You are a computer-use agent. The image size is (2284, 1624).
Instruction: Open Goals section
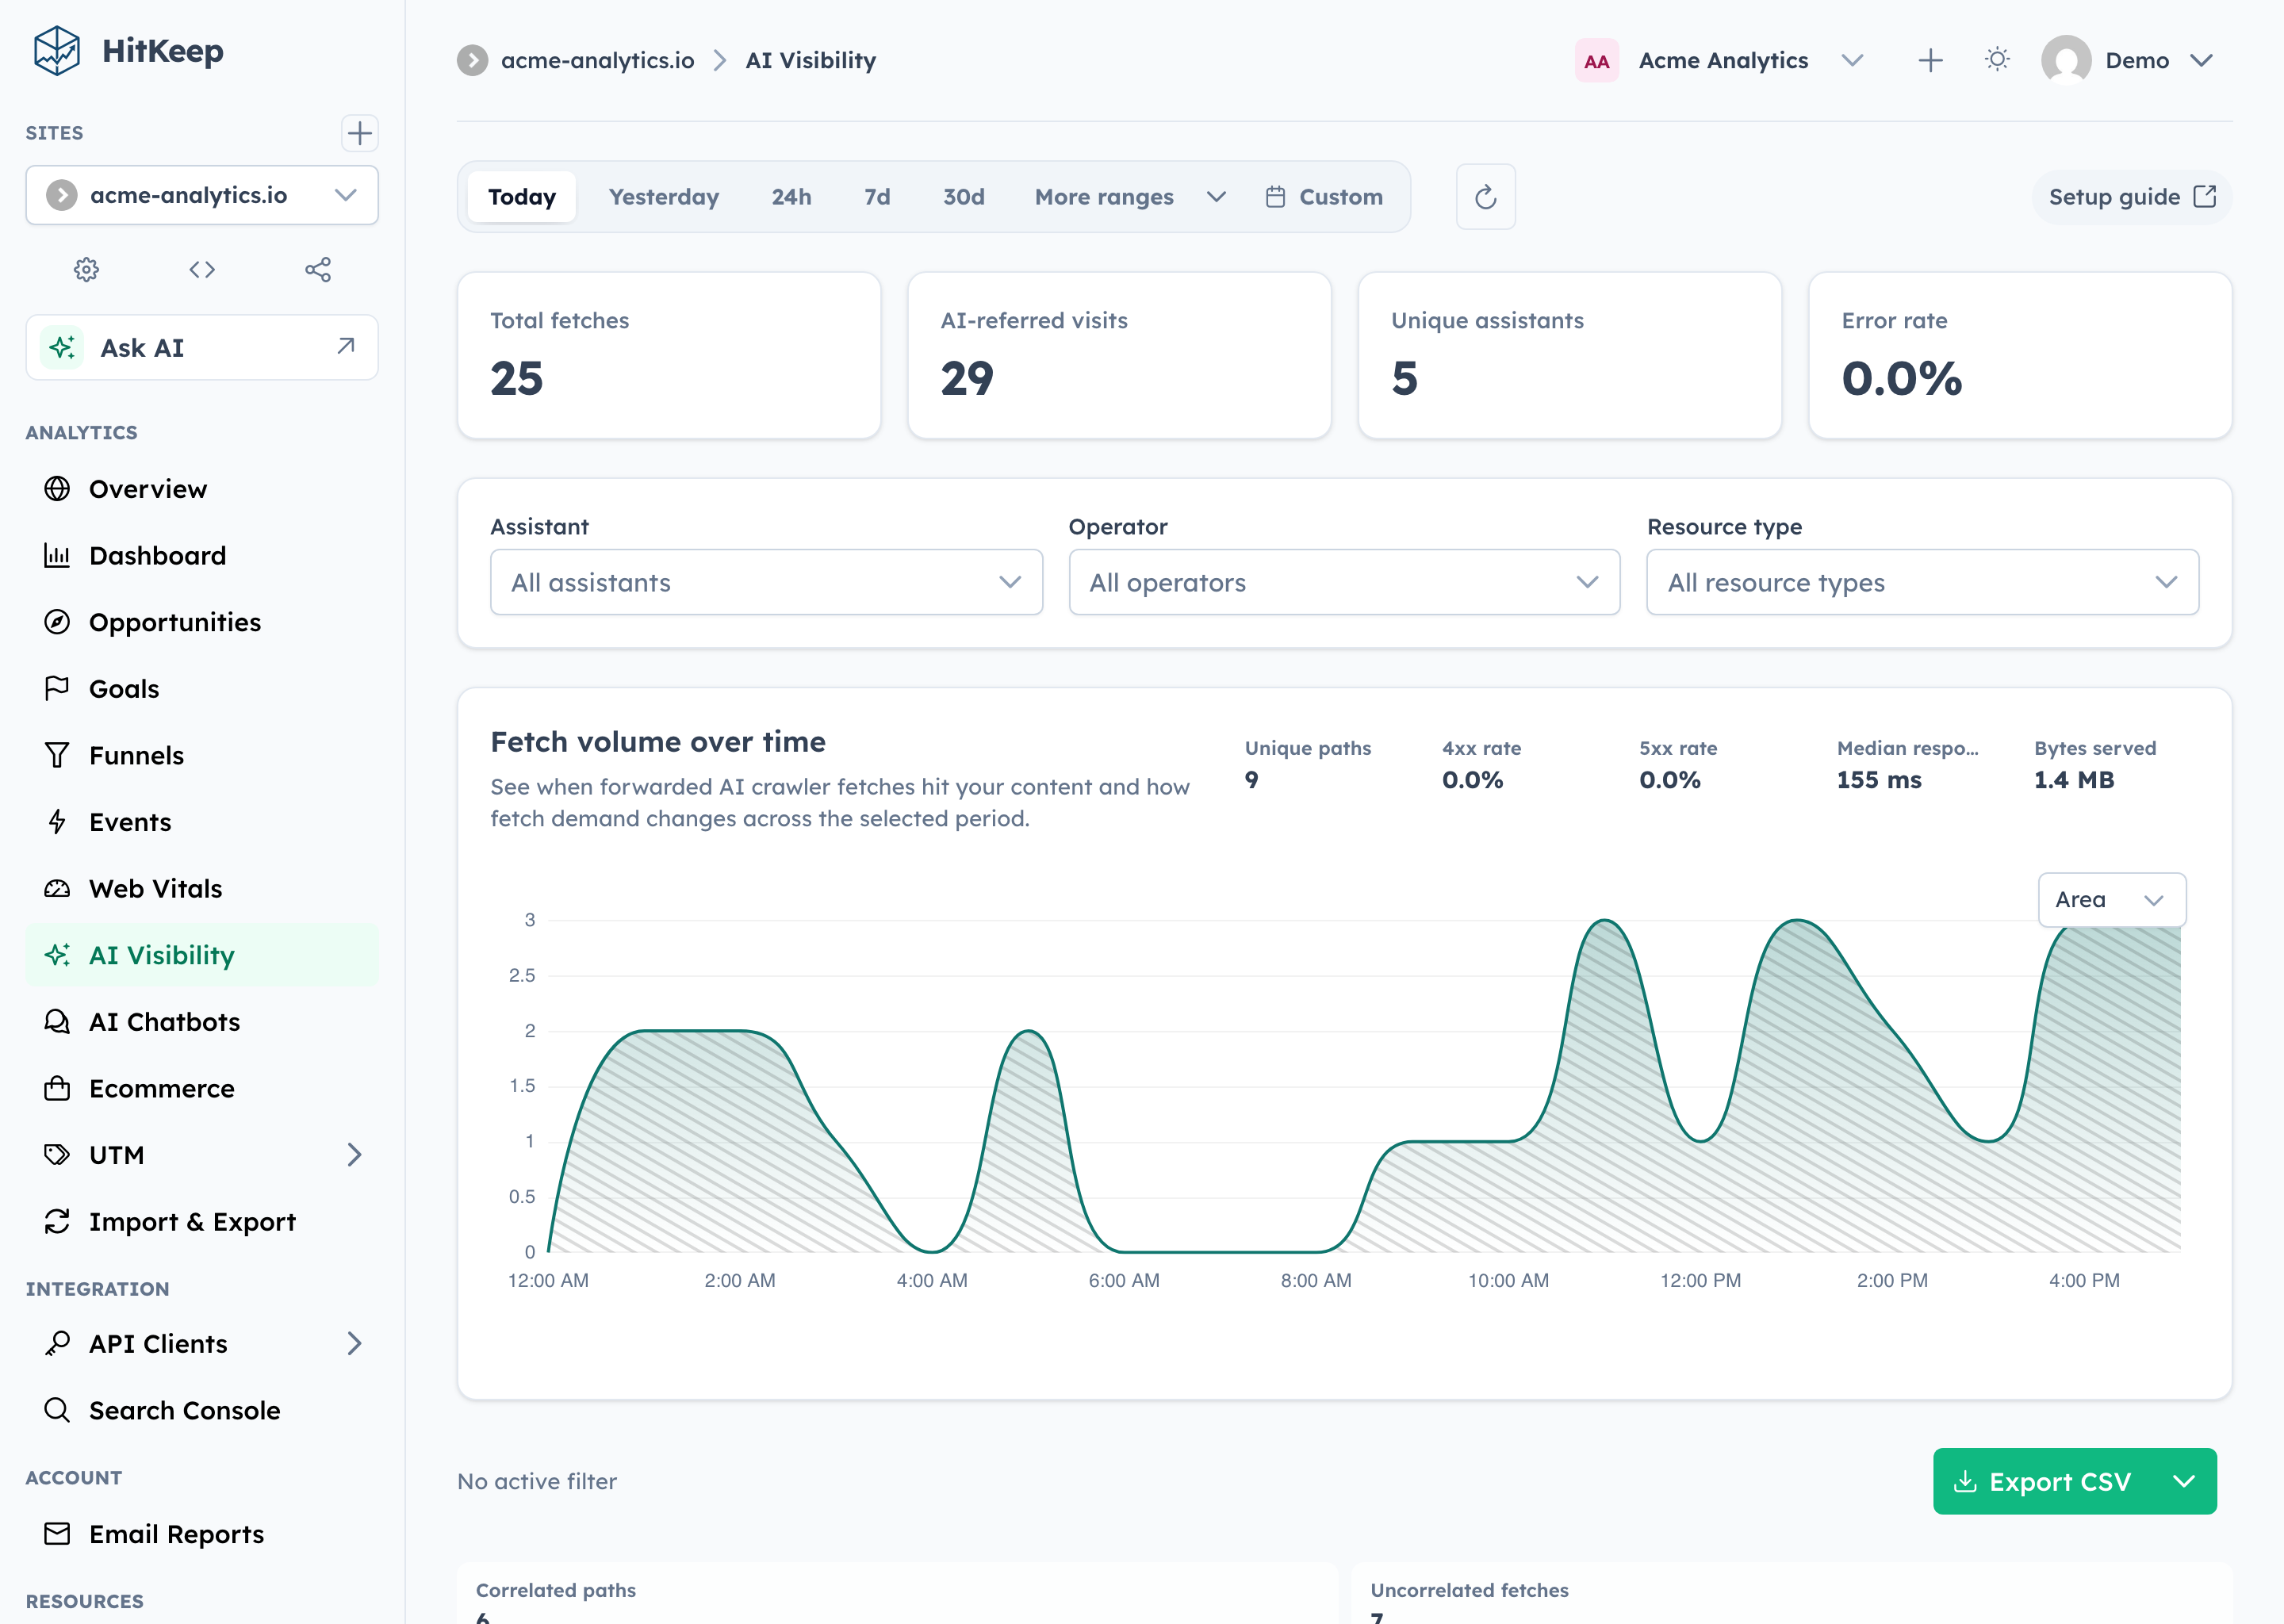[202, 689]
